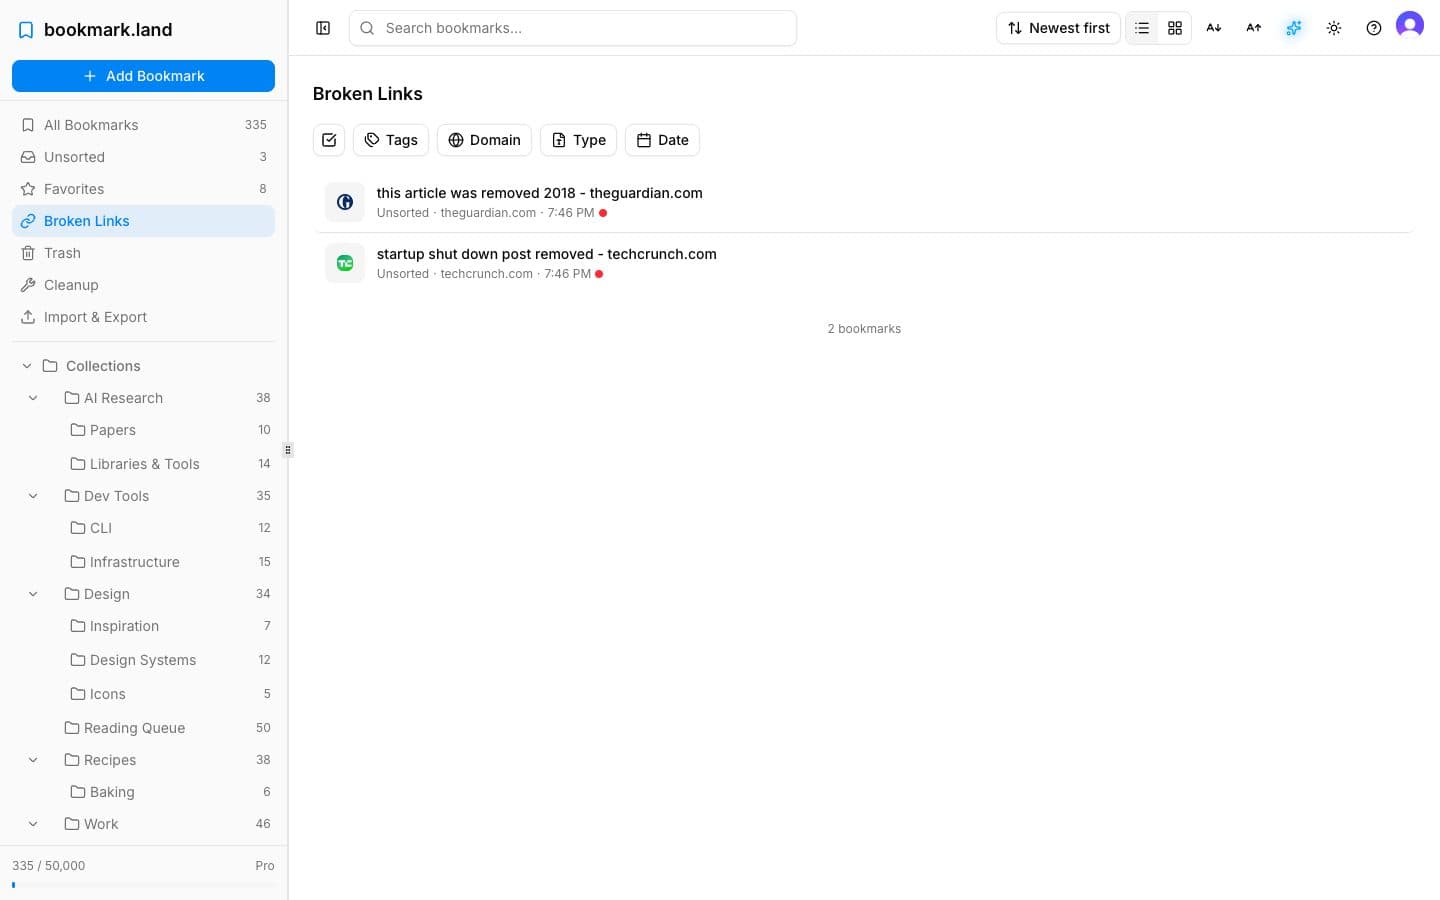1440x900 pixels.
Task: Click the storage usage progress bar
Action: pyautogui.click(x=143, y=885)
